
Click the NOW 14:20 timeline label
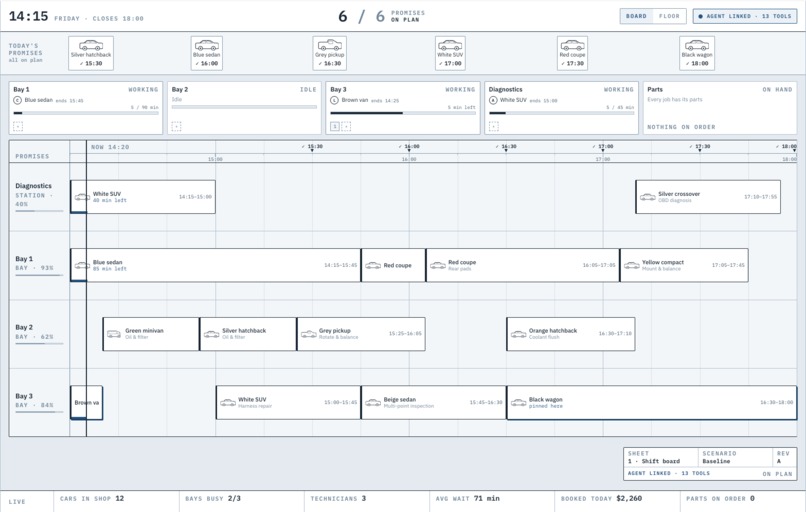point(110,147)
